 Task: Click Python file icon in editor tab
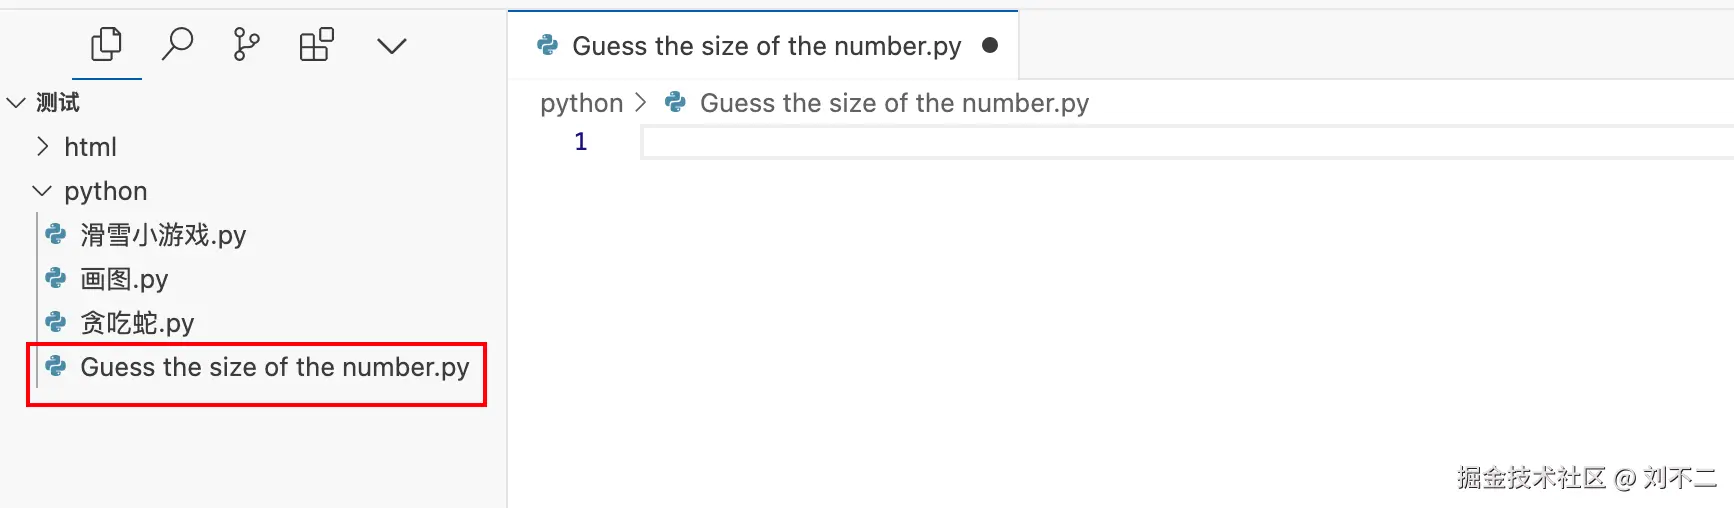(548, 45)
